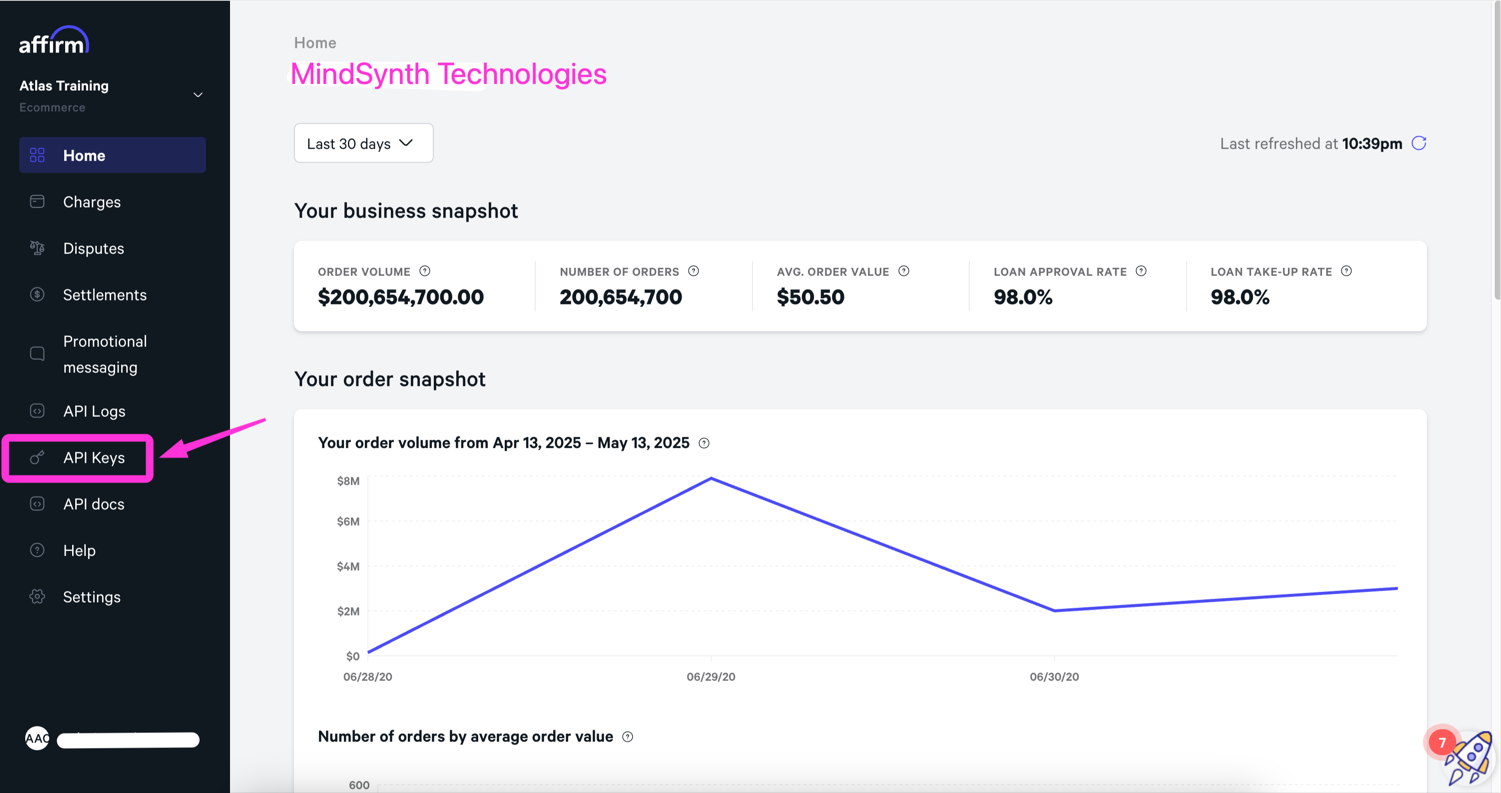Image resolution: width=1501 pixels, height=793 pixels.
Task: Click the MindSynth Technologies title
Action: click(448, 74)
